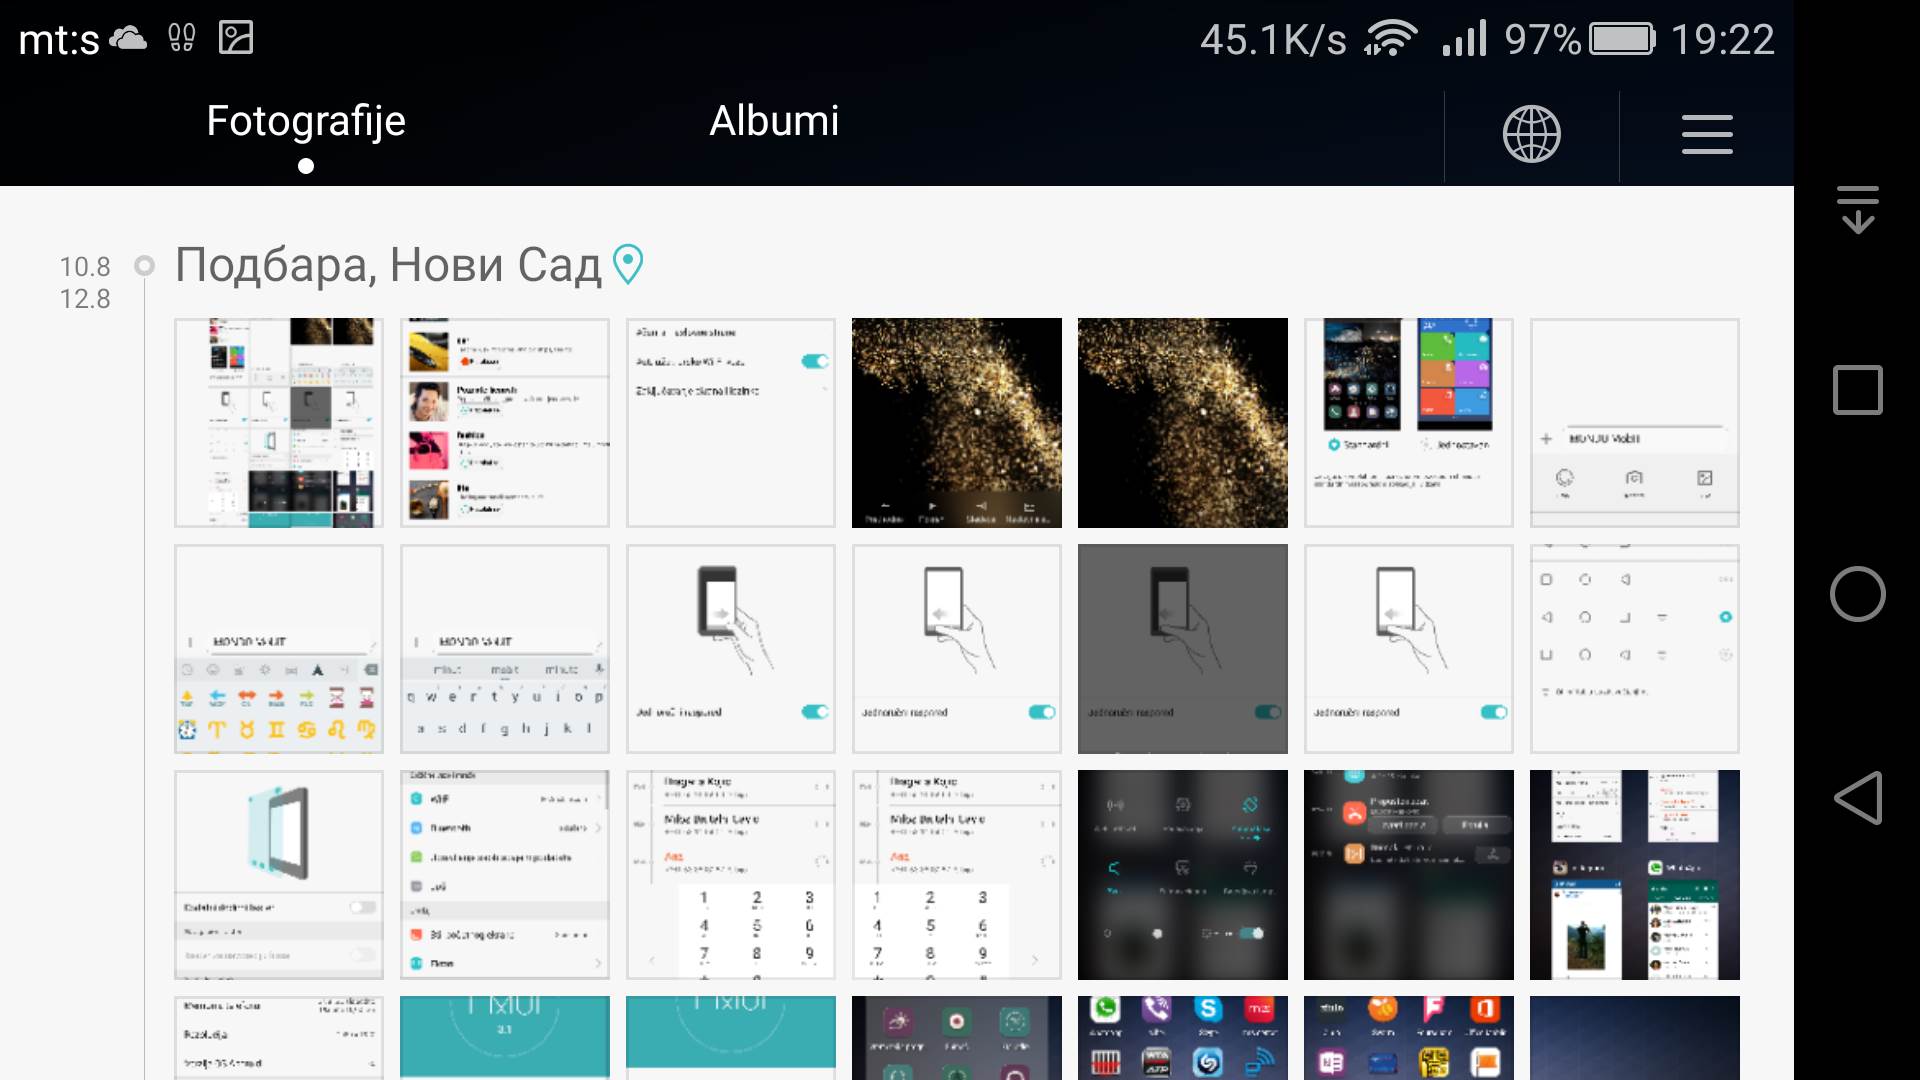The width and height of the screenshot is (1920, 1080).
Task: Open the colorful tiles theme screenshot thumbnail
Action: tap(1408, 422)
